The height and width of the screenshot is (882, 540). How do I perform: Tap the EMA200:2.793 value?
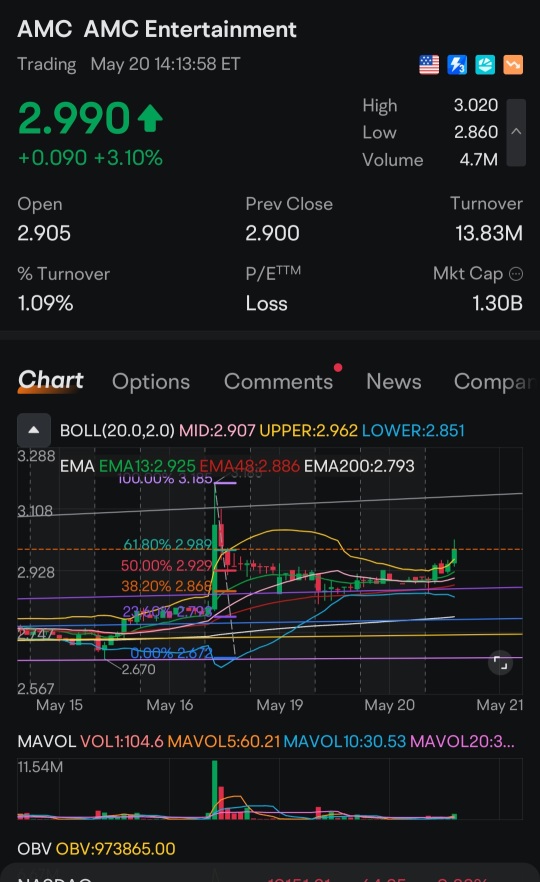point(359,466)
